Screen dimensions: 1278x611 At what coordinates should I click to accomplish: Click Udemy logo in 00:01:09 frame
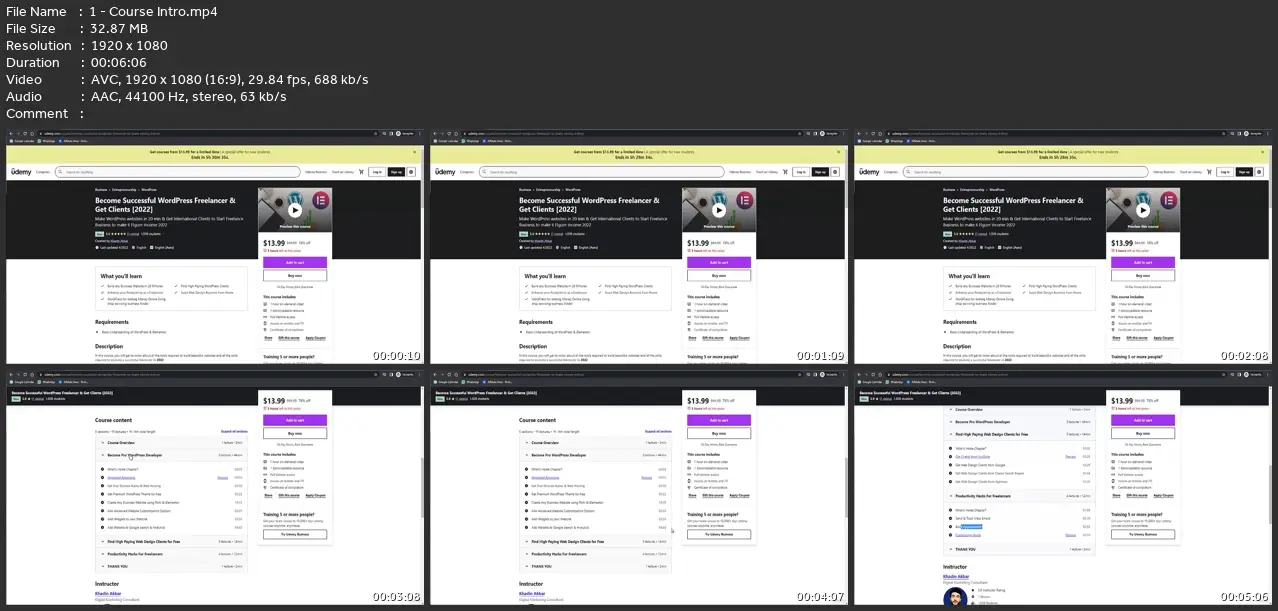point(446,172)
